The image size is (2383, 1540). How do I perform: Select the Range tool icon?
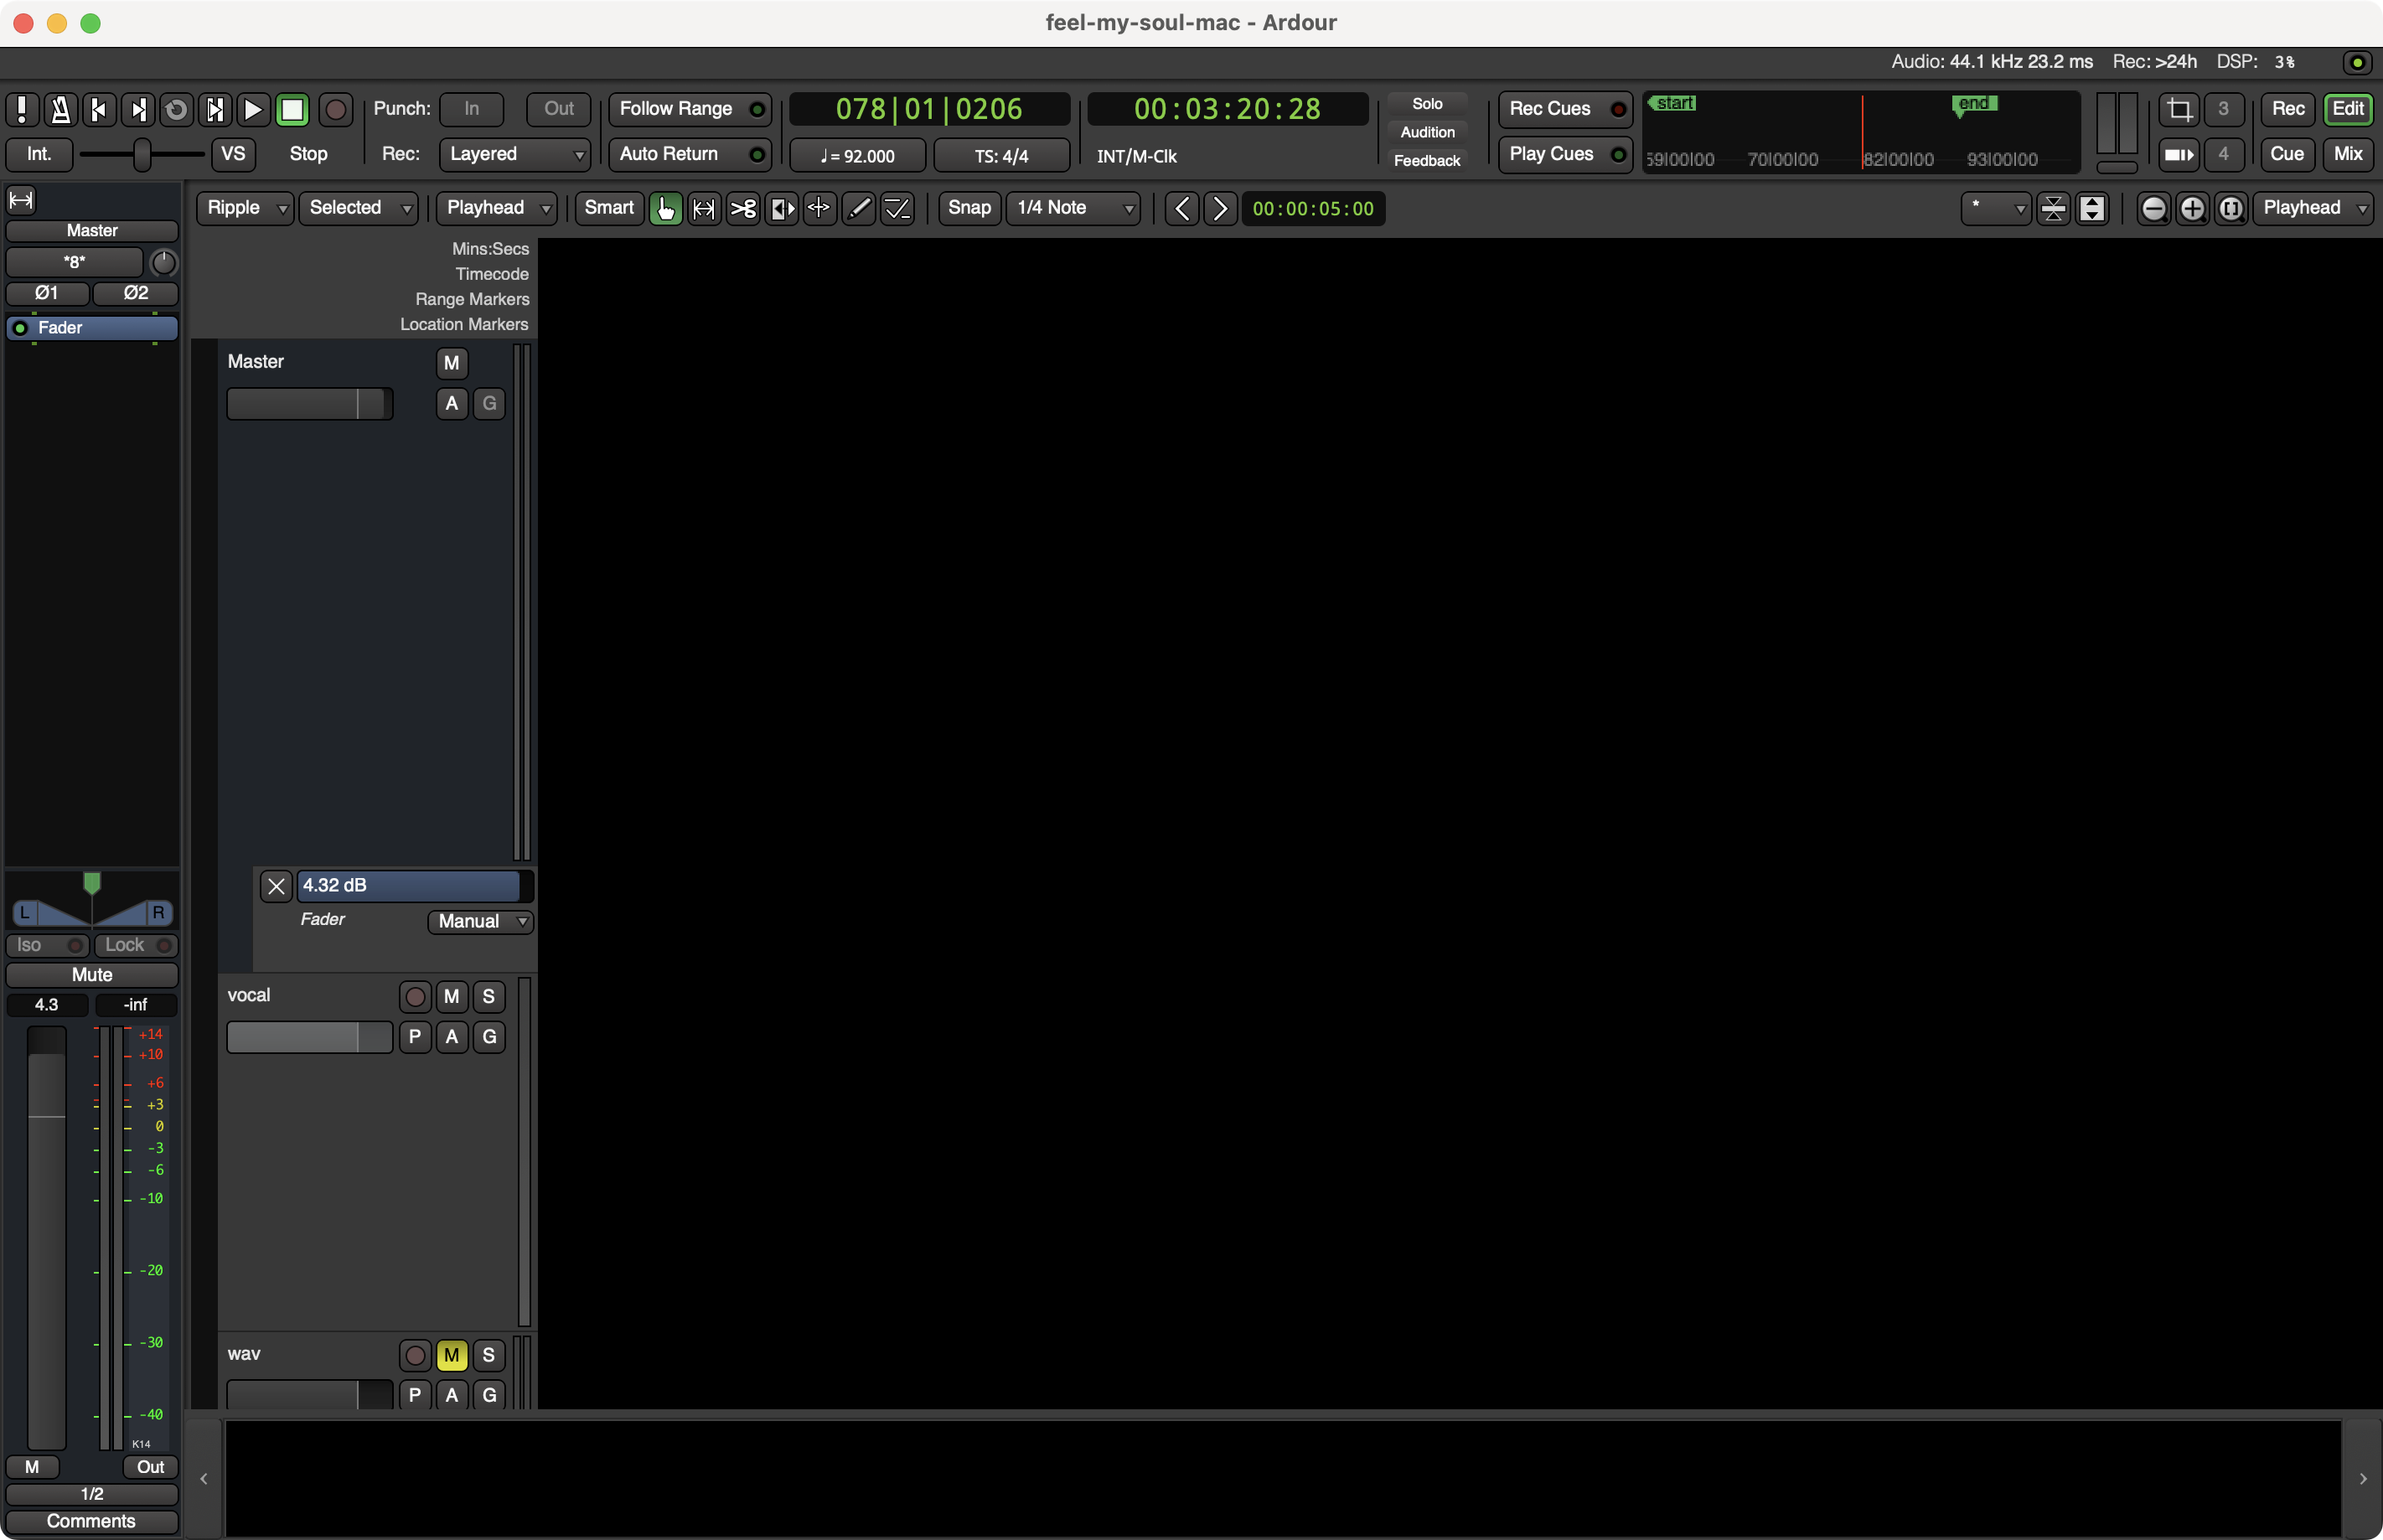[x=704, y=208]
